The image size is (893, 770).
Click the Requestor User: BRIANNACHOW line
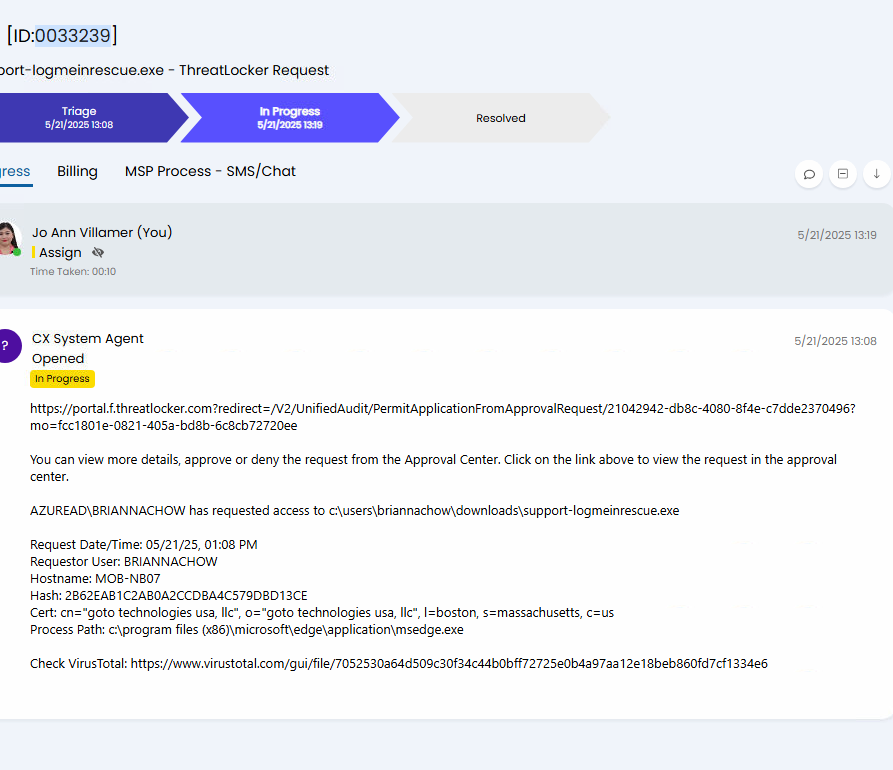[124, 562]
